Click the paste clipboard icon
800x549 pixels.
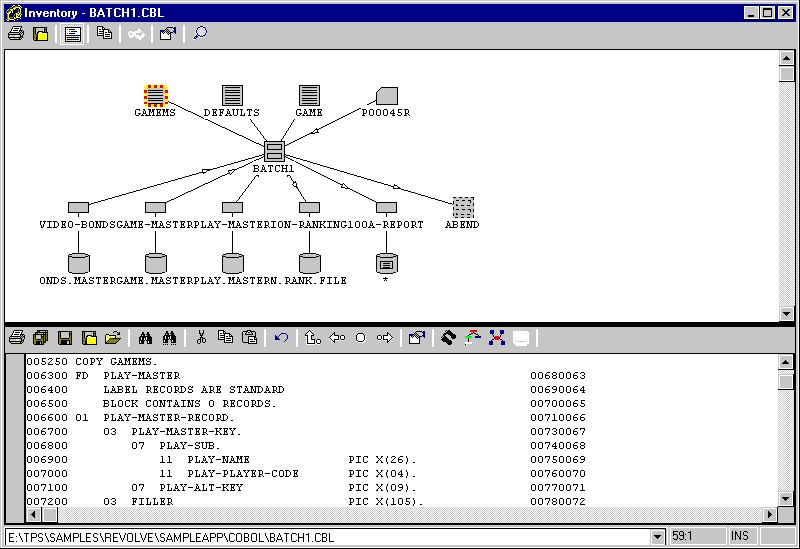coord(249,338)
